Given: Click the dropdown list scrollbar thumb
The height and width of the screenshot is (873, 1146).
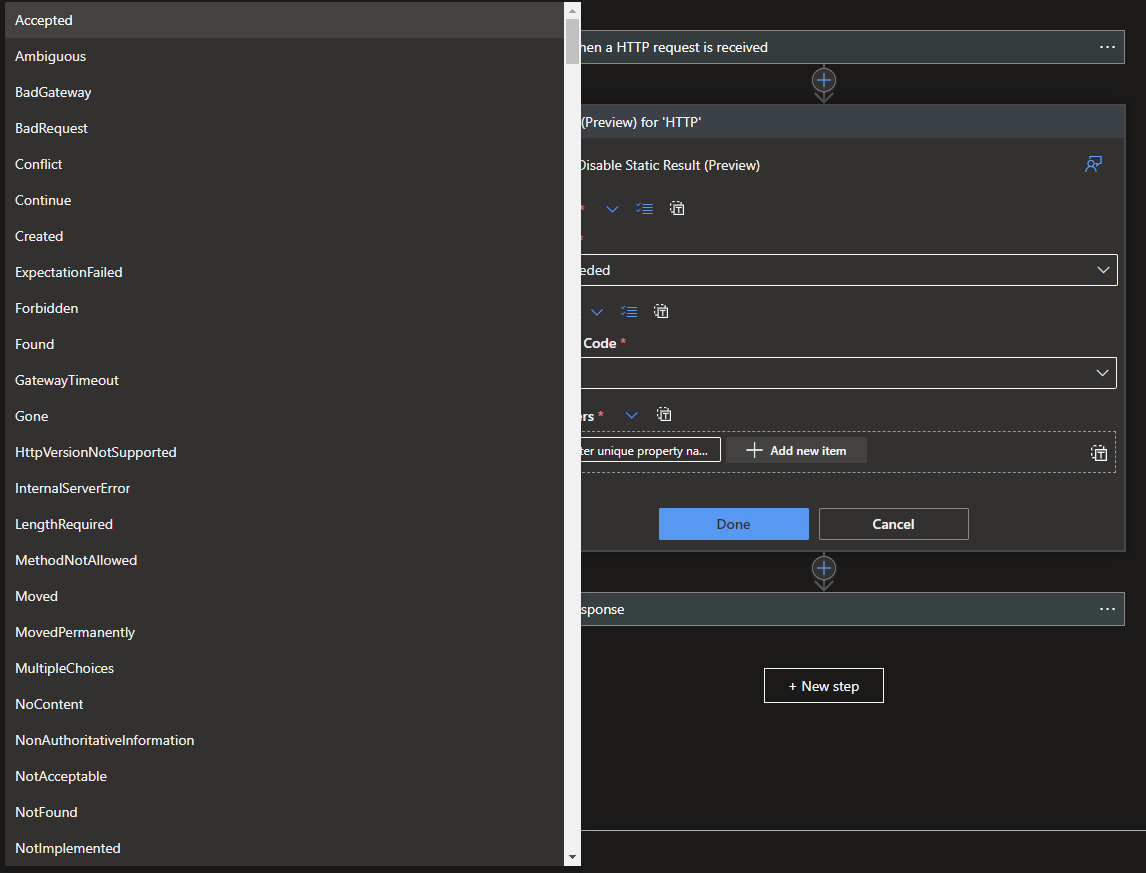Looking at the screenshot, I should point(572,41).
